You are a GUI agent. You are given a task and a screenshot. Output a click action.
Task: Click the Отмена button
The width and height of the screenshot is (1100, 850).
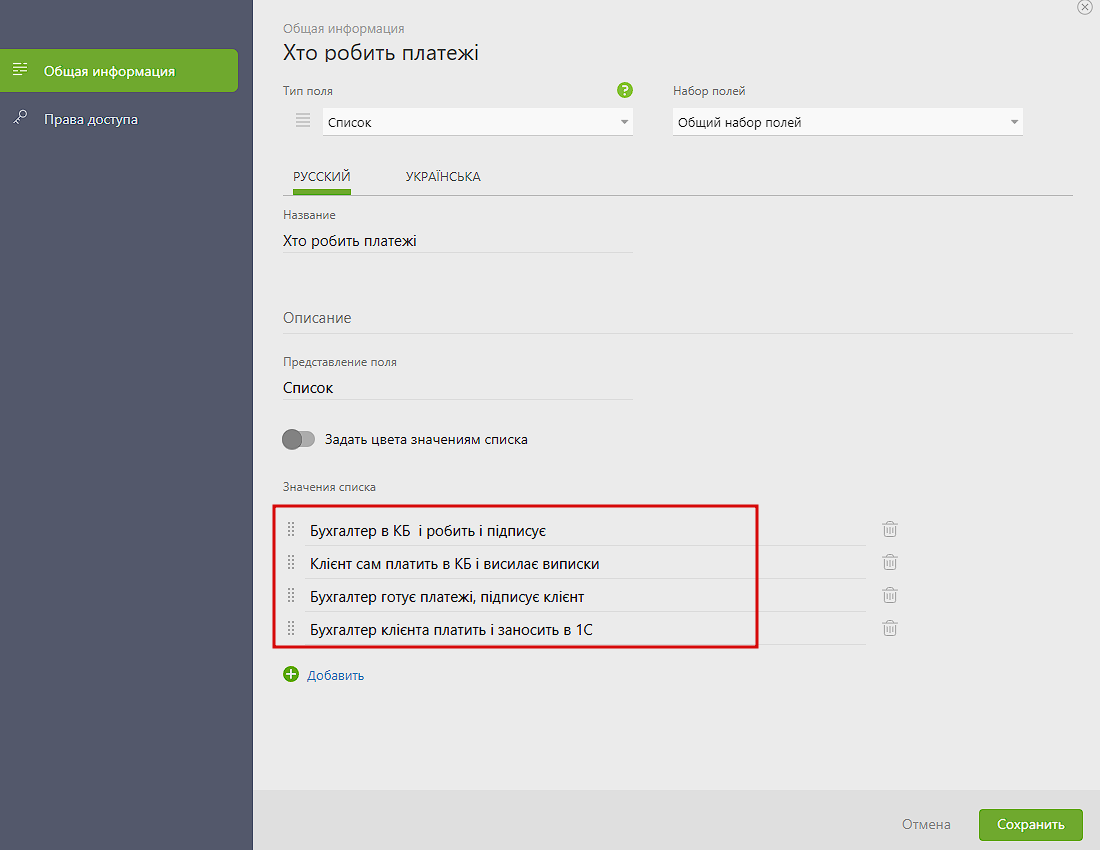pyautogui.click(x=926, y=825)
